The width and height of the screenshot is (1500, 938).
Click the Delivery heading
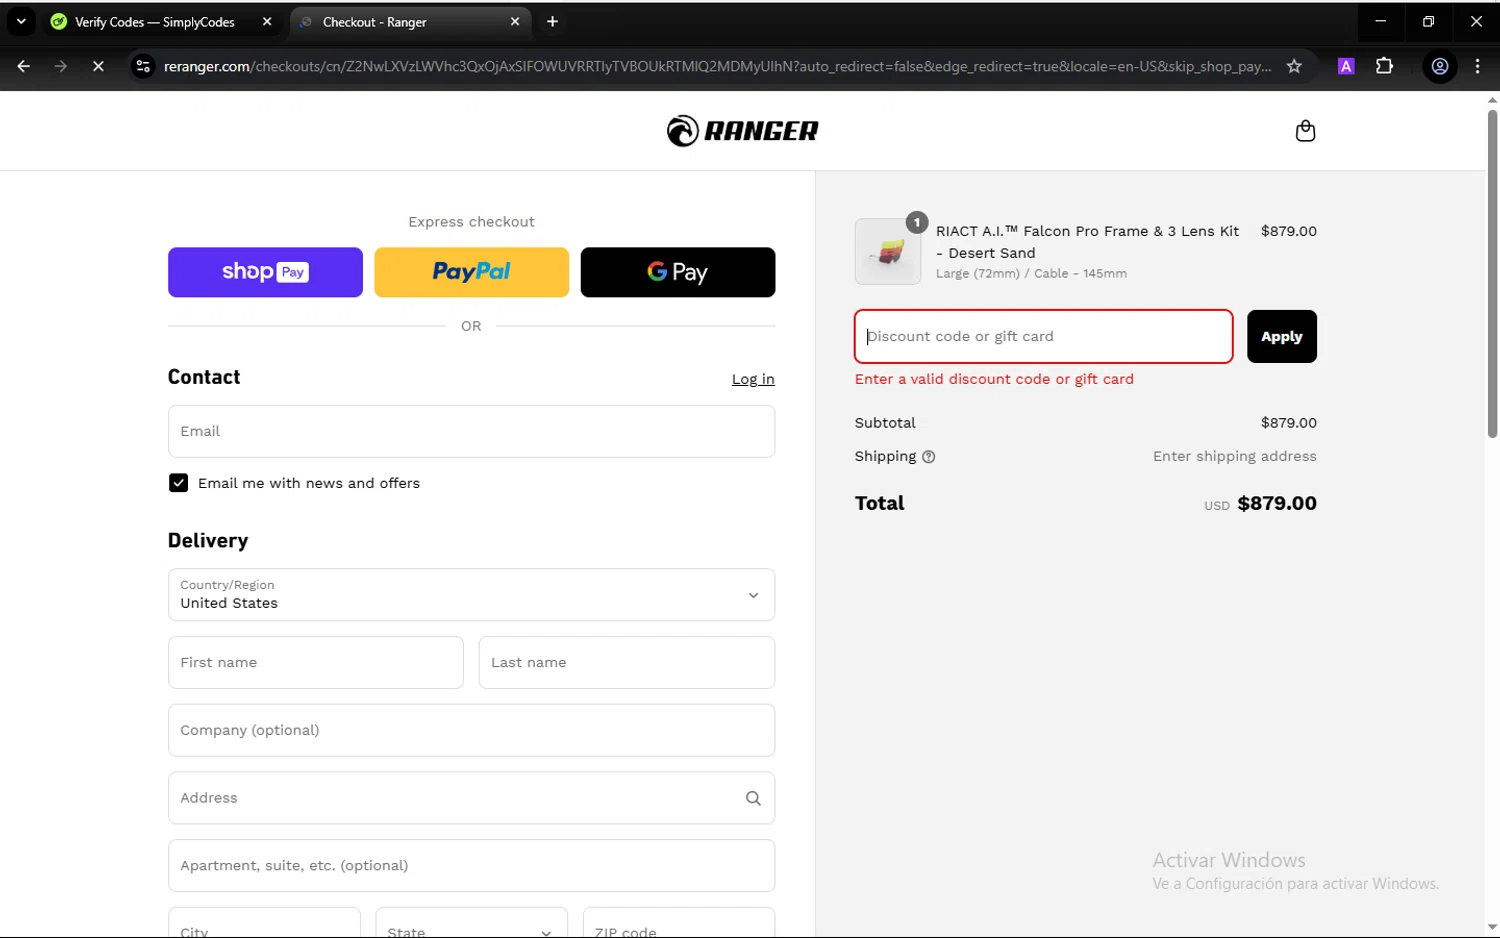click(x=208, y=540)
